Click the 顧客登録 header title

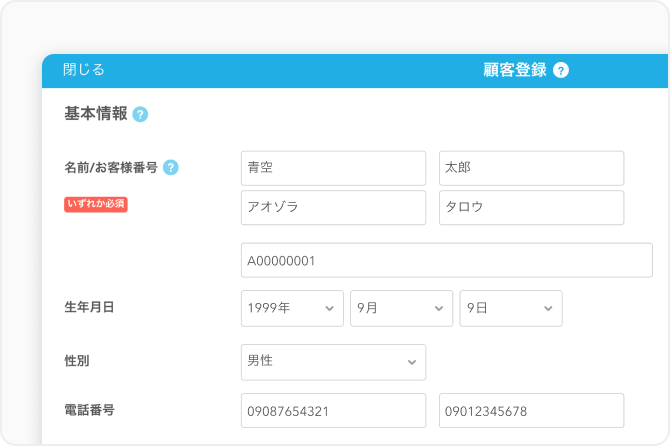[515, 70]
